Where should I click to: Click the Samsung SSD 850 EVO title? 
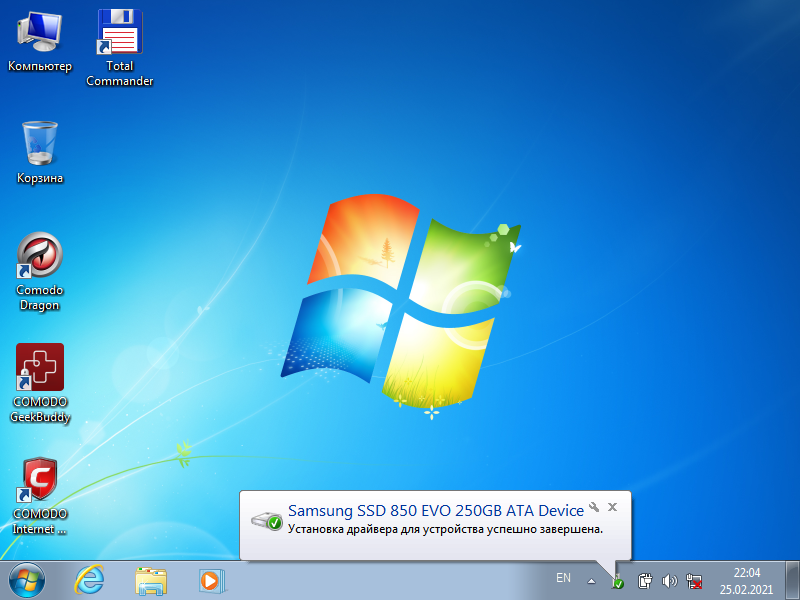(x=436, y=510)
